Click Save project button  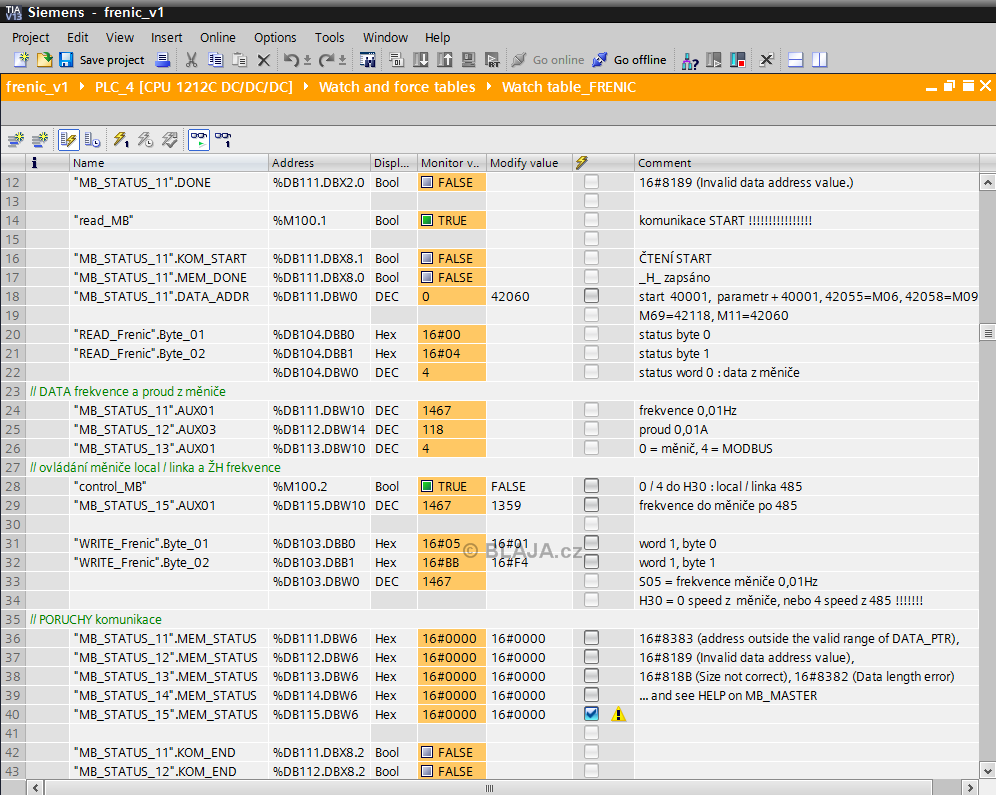click(102, 60)
